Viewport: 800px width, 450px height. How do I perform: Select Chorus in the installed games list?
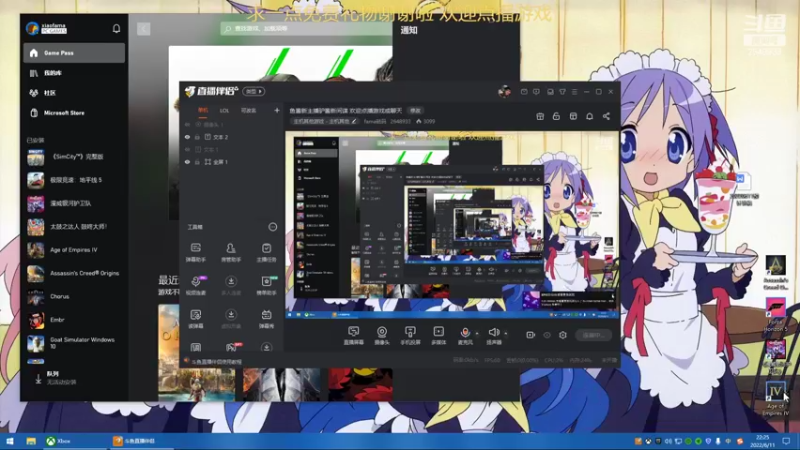pos(73,296)
